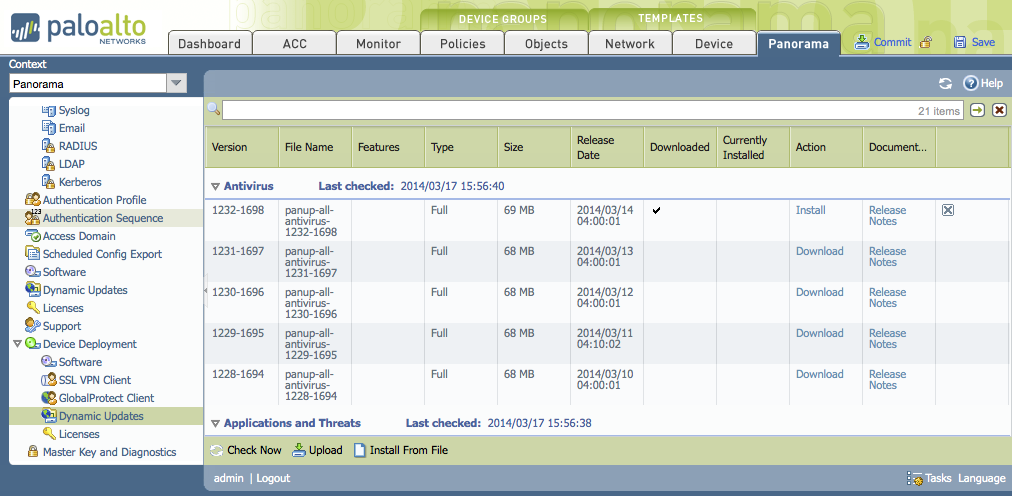Click the Tasks manager icon
This screenshot has height=496, width=1012.
point(915,479)
